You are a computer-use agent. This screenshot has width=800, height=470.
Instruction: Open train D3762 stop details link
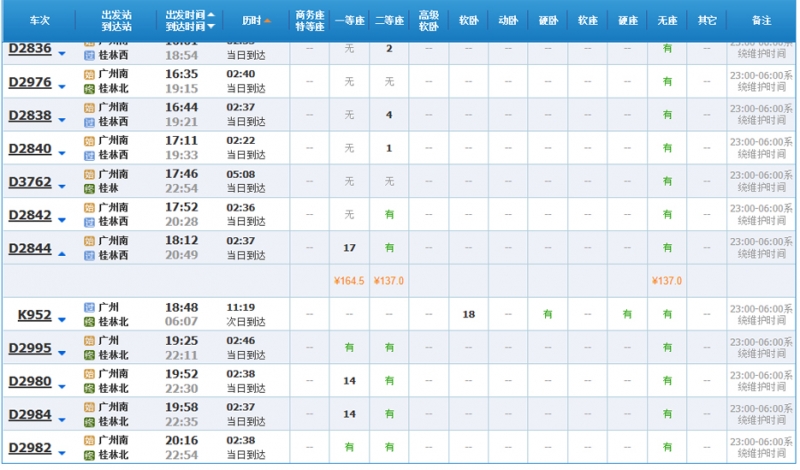pyautogui.click(x=29, y=182)
